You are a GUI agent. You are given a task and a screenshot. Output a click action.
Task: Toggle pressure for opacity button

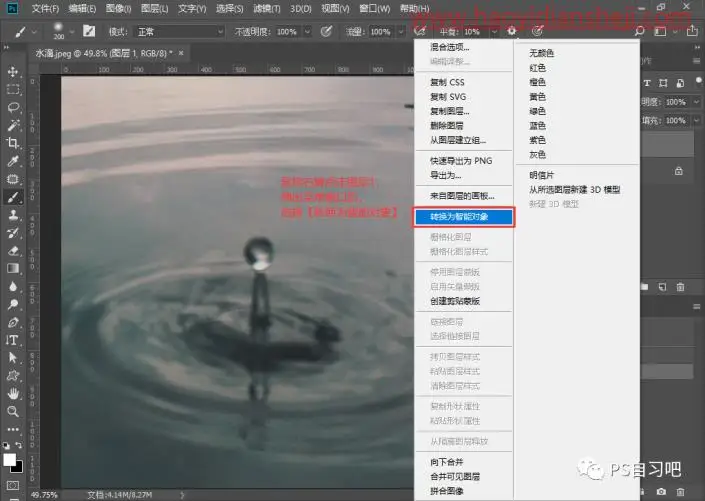(326, 31)
